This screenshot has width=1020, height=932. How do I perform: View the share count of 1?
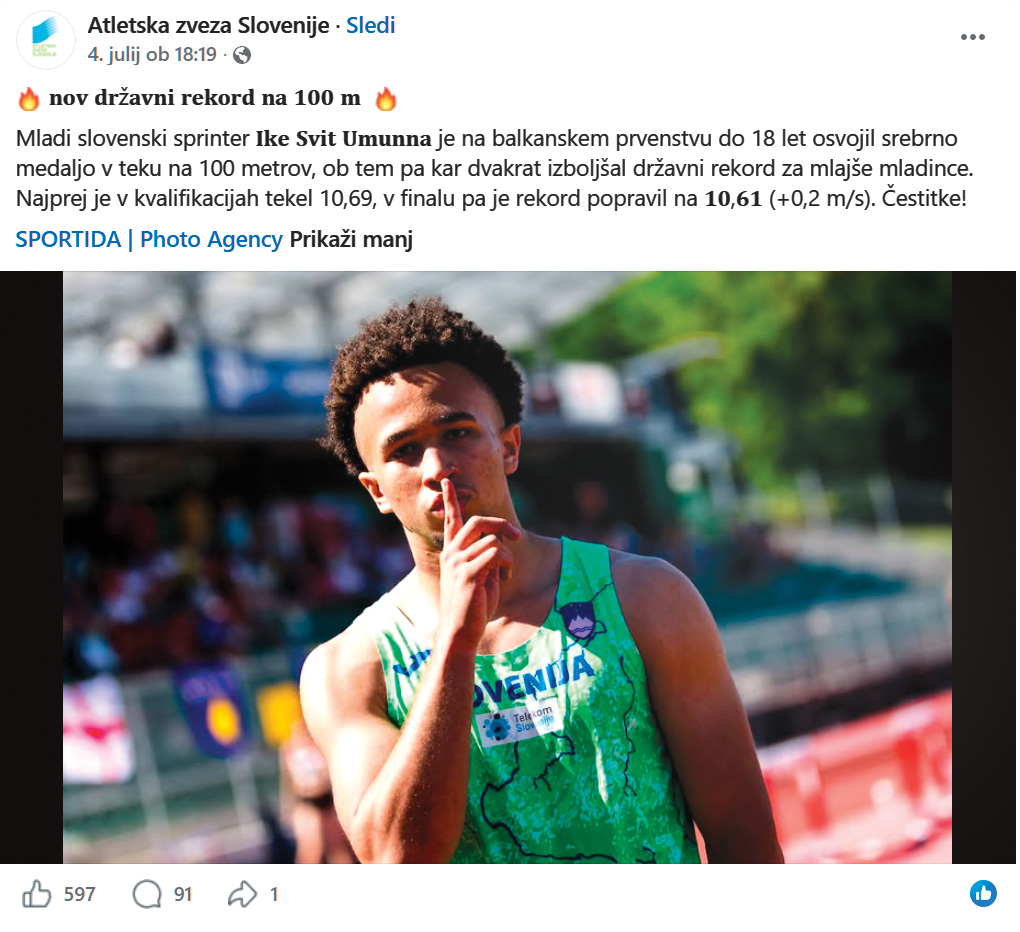(274, 895)
